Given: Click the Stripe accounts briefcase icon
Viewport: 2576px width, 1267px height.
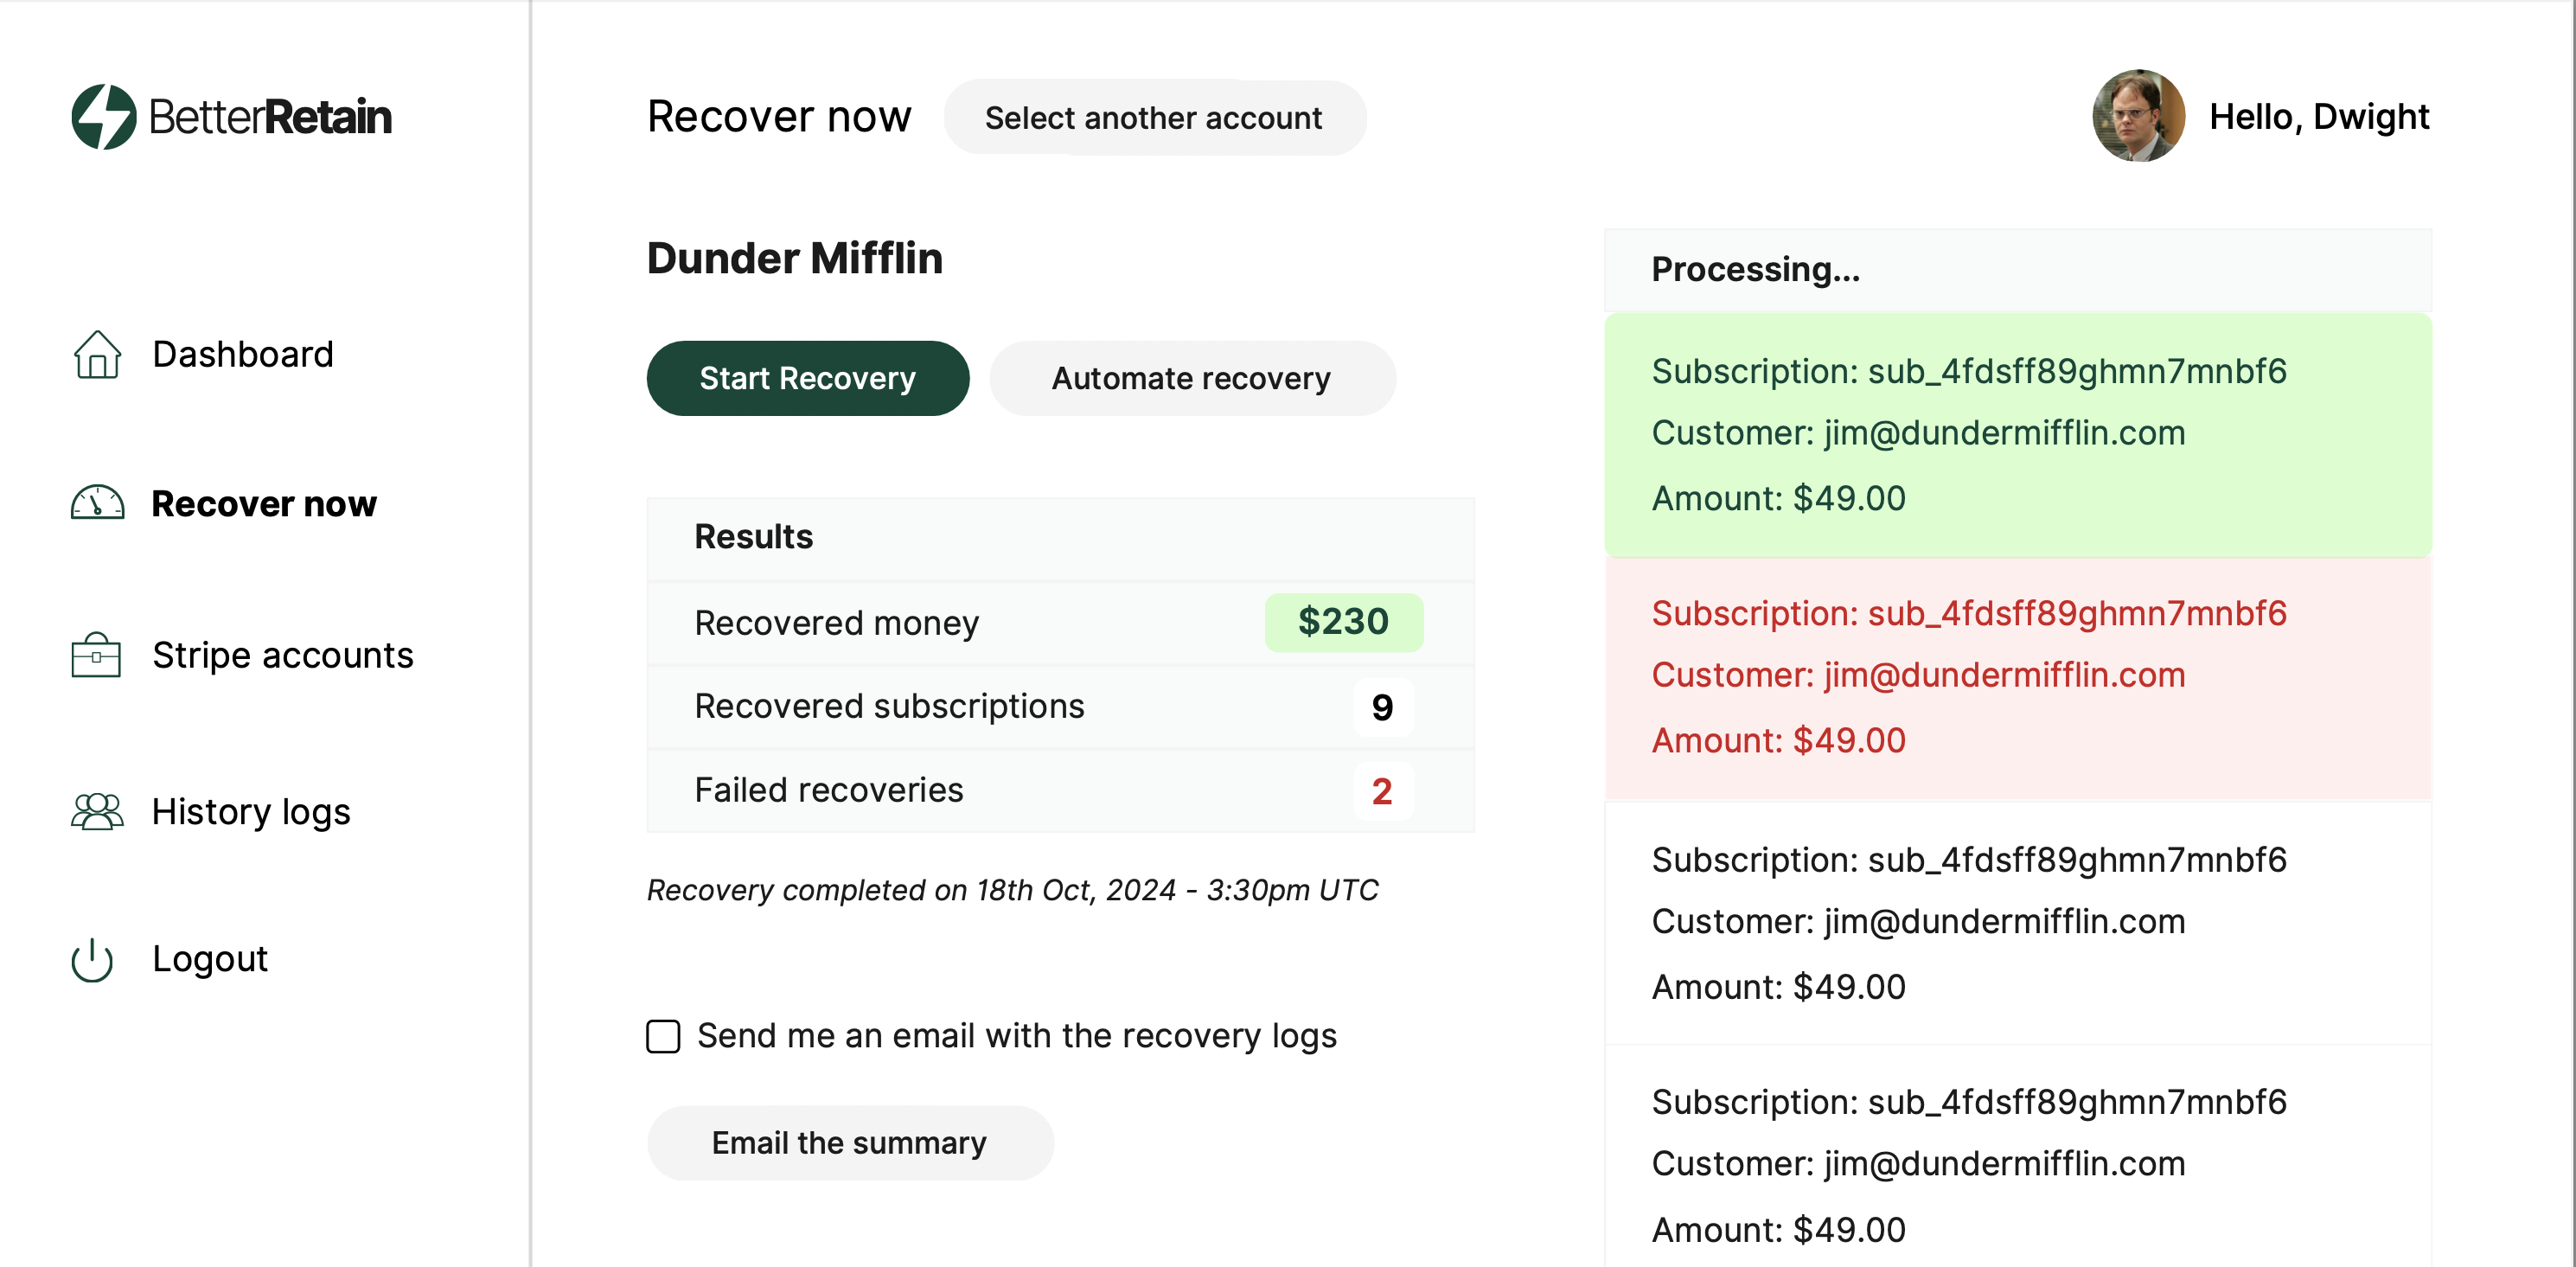Looking at the screenshot, I should 96,655.
